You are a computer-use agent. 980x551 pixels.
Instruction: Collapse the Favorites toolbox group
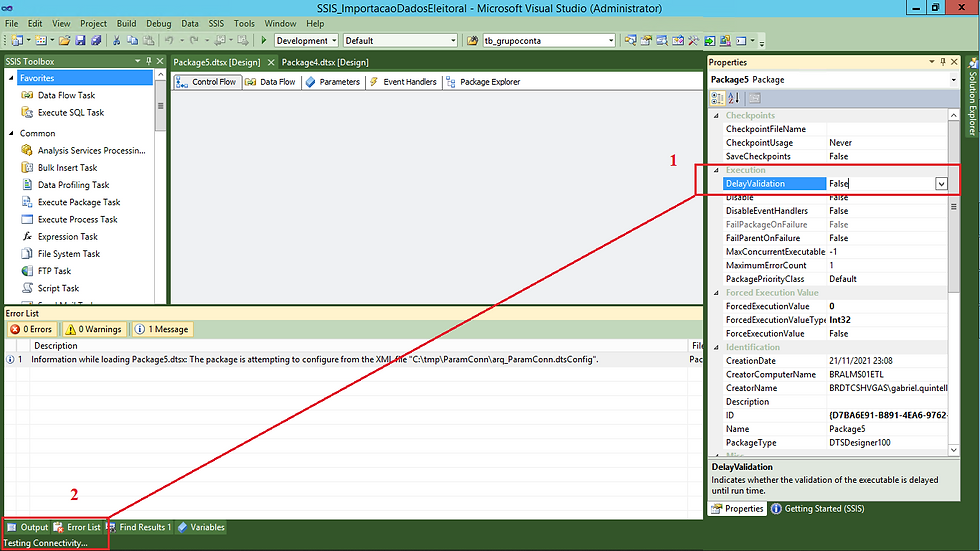pyautogui.click(x=11, y=78)
